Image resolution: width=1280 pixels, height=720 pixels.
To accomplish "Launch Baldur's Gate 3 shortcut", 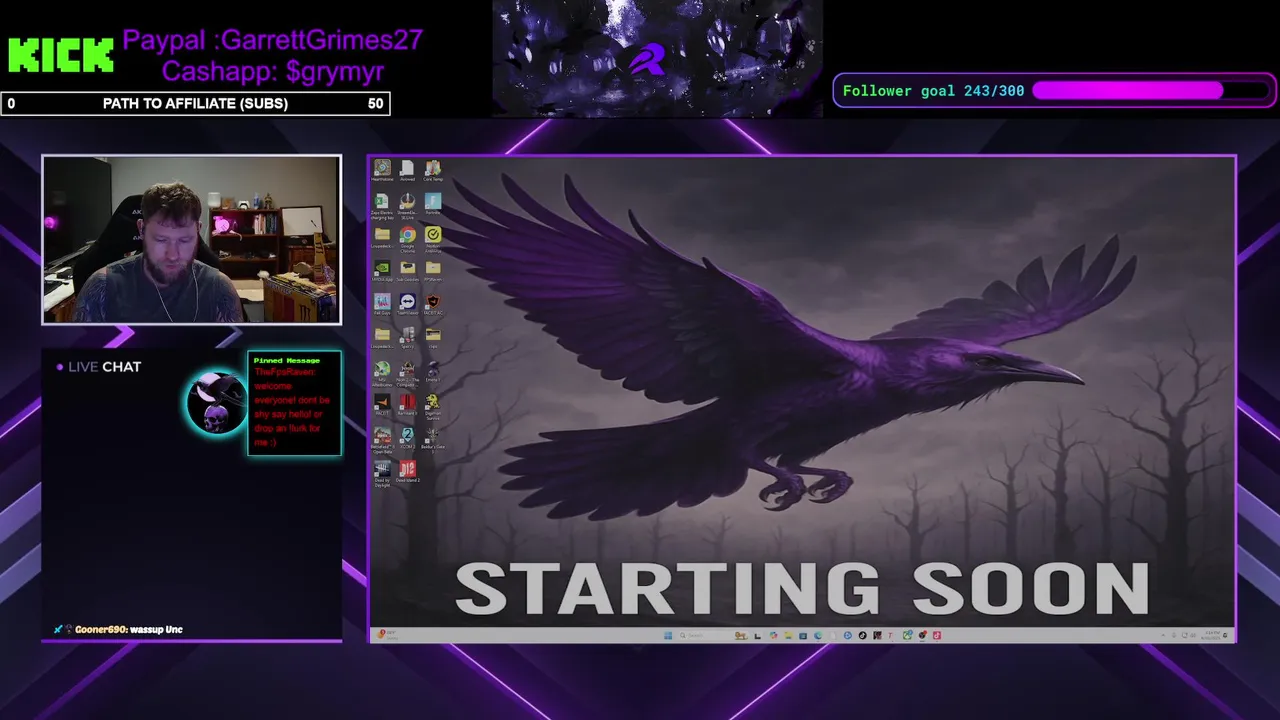I will tap(433, 438).
